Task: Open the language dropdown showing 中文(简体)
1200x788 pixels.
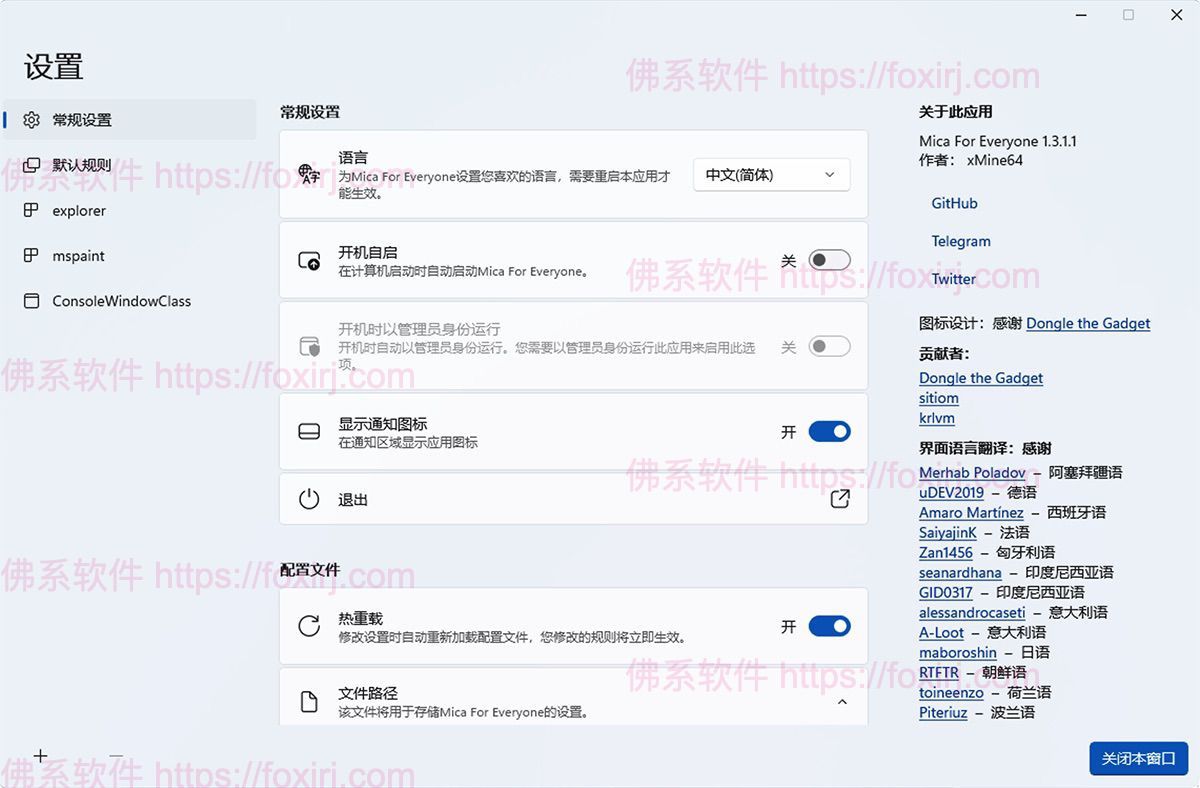Action: coord(770,174)
